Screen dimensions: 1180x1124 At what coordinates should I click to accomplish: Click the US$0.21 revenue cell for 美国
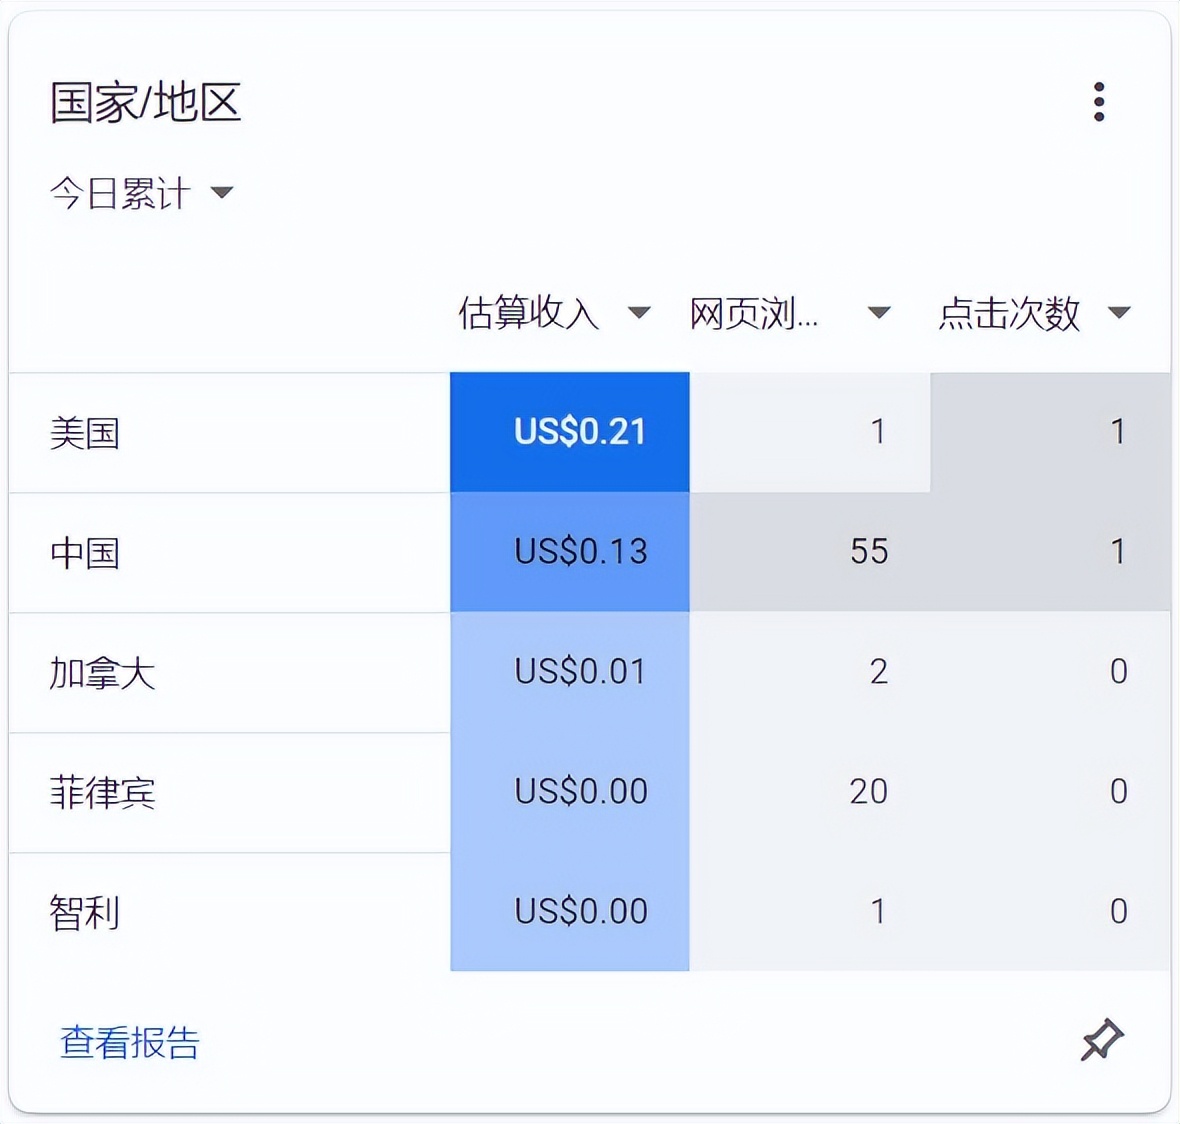coord(578,431)
